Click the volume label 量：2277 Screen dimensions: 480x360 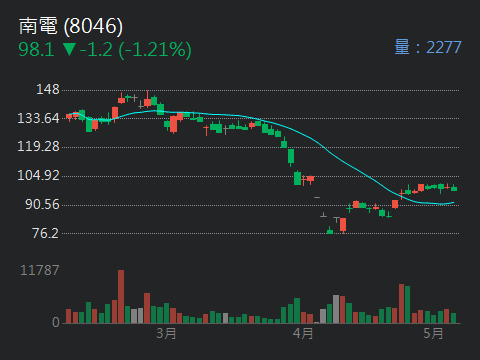click(x=428, y=47)
